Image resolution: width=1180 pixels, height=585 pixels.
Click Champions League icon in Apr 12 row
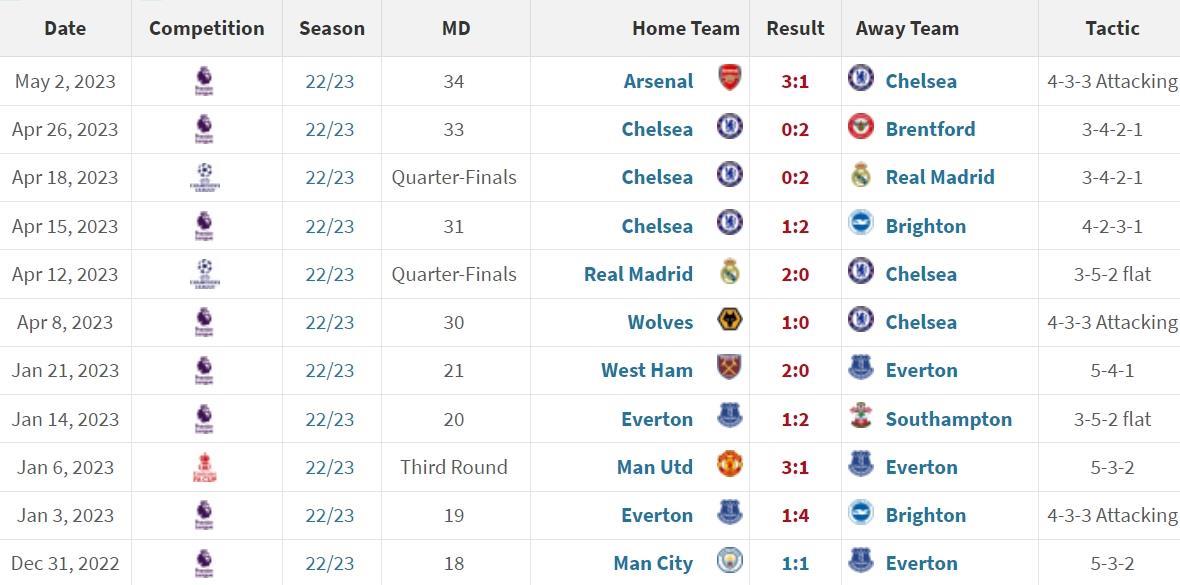203,274
